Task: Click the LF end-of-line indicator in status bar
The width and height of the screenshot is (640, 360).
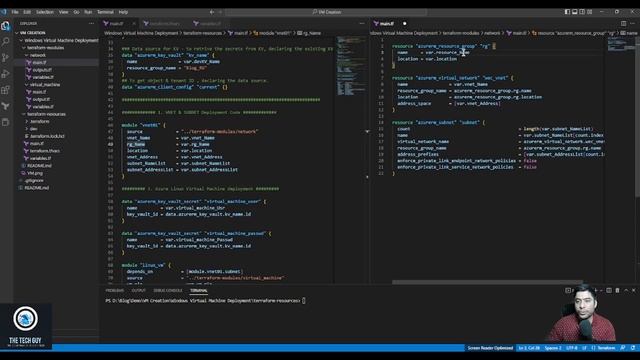Action: tap(584, 348)
